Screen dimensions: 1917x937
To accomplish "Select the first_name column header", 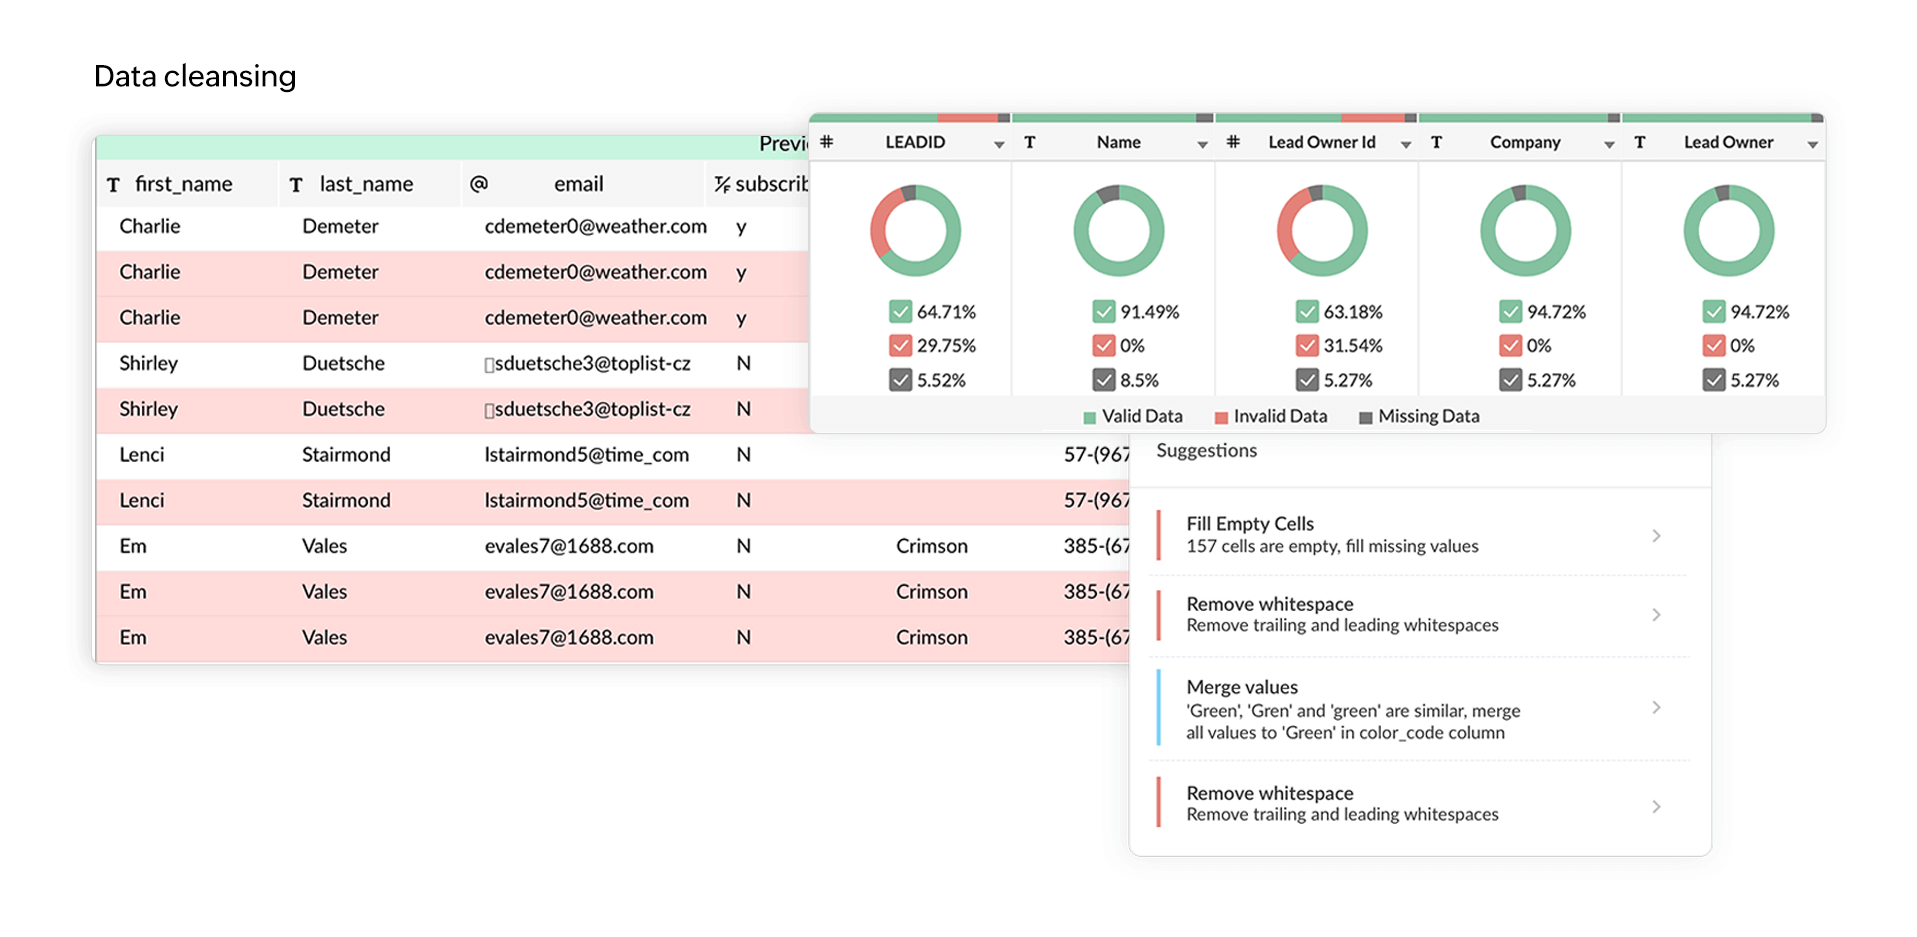I will [x=187, y=184].
